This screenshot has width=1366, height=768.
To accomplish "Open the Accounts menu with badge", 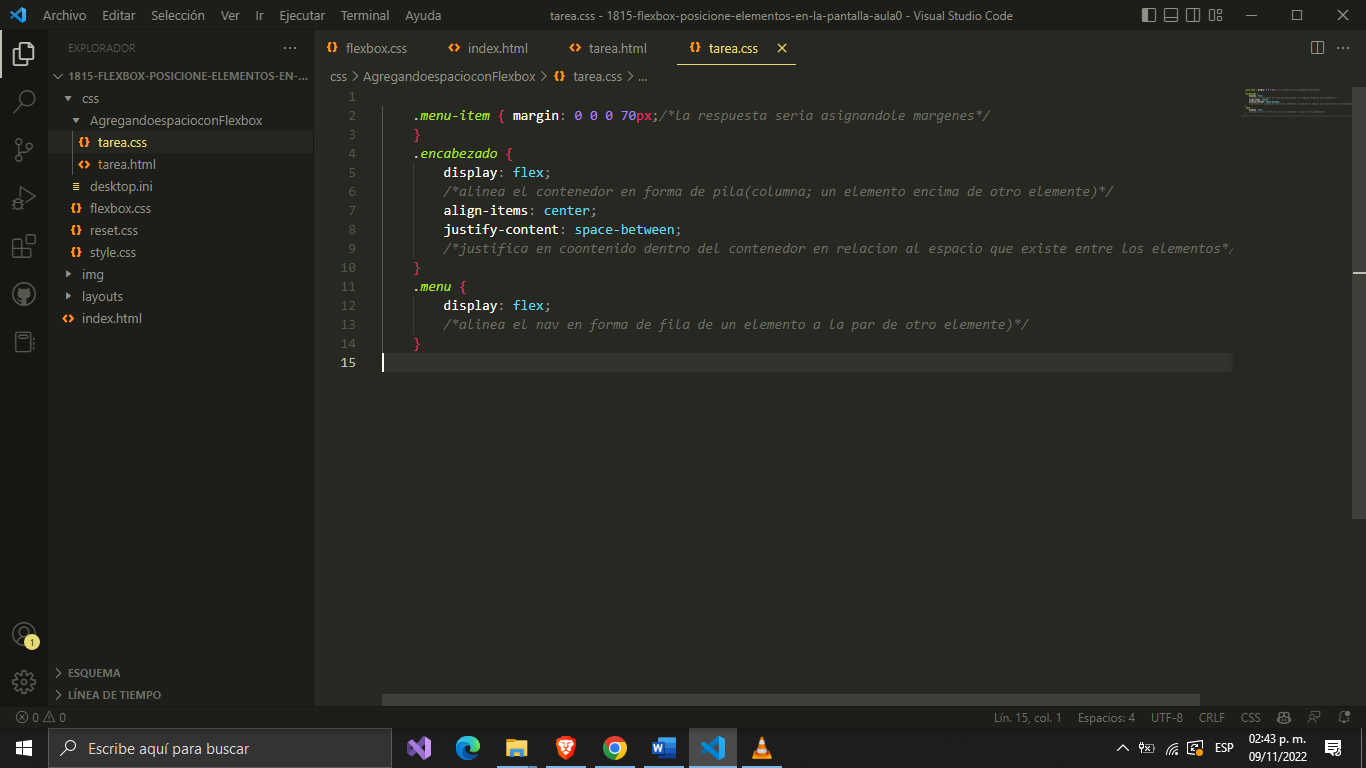I will coord(24,635).
